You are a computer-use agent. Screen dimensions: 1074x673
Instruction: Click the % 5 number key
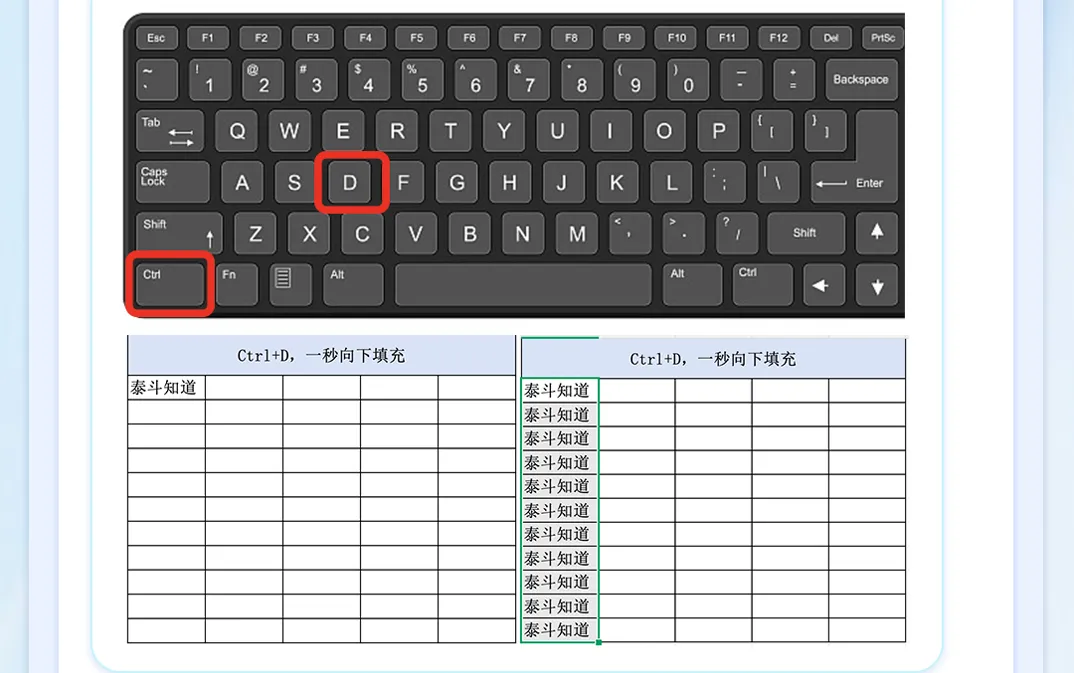pos(422,79)
